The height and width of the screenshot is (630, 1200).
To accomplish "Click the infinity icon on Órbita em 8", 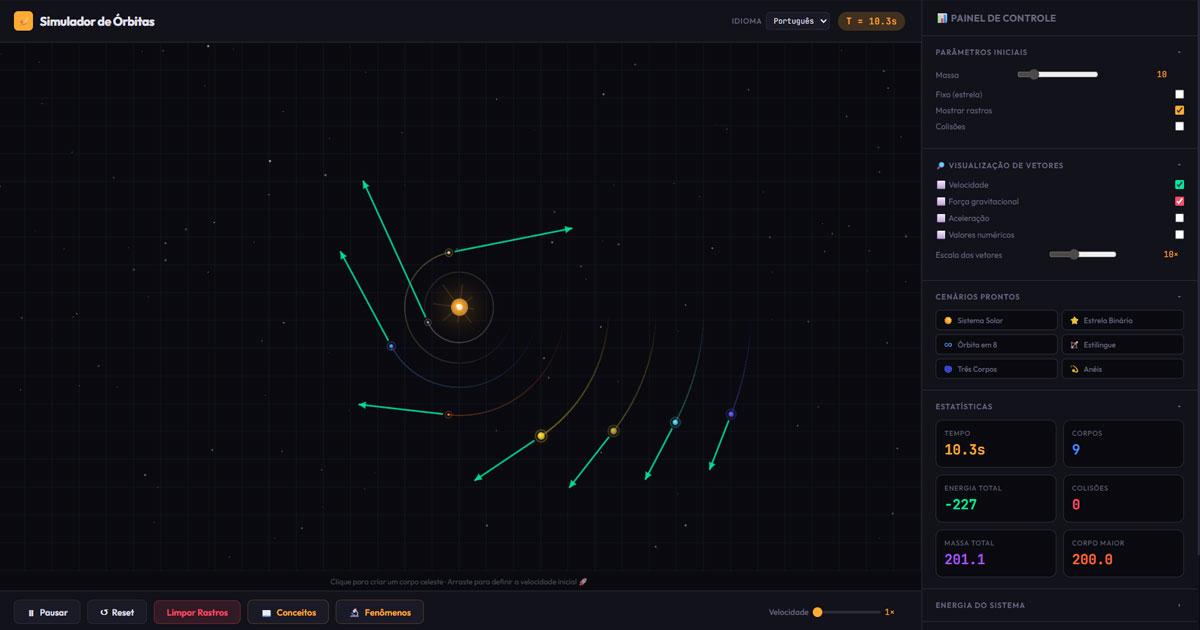I will coord(950,344).
